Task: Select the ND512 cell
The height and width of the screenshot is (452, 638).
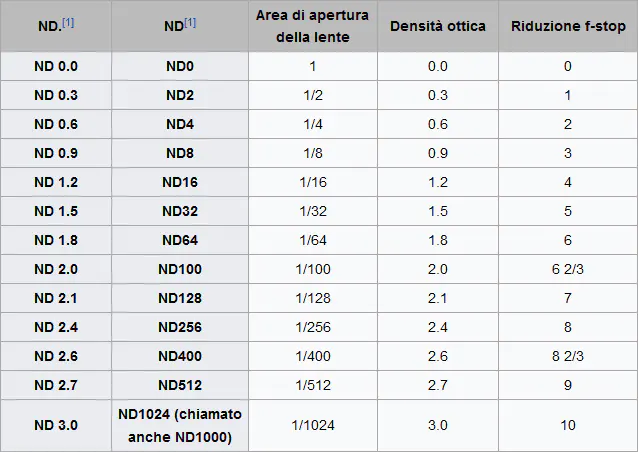Action: [180, 385]
